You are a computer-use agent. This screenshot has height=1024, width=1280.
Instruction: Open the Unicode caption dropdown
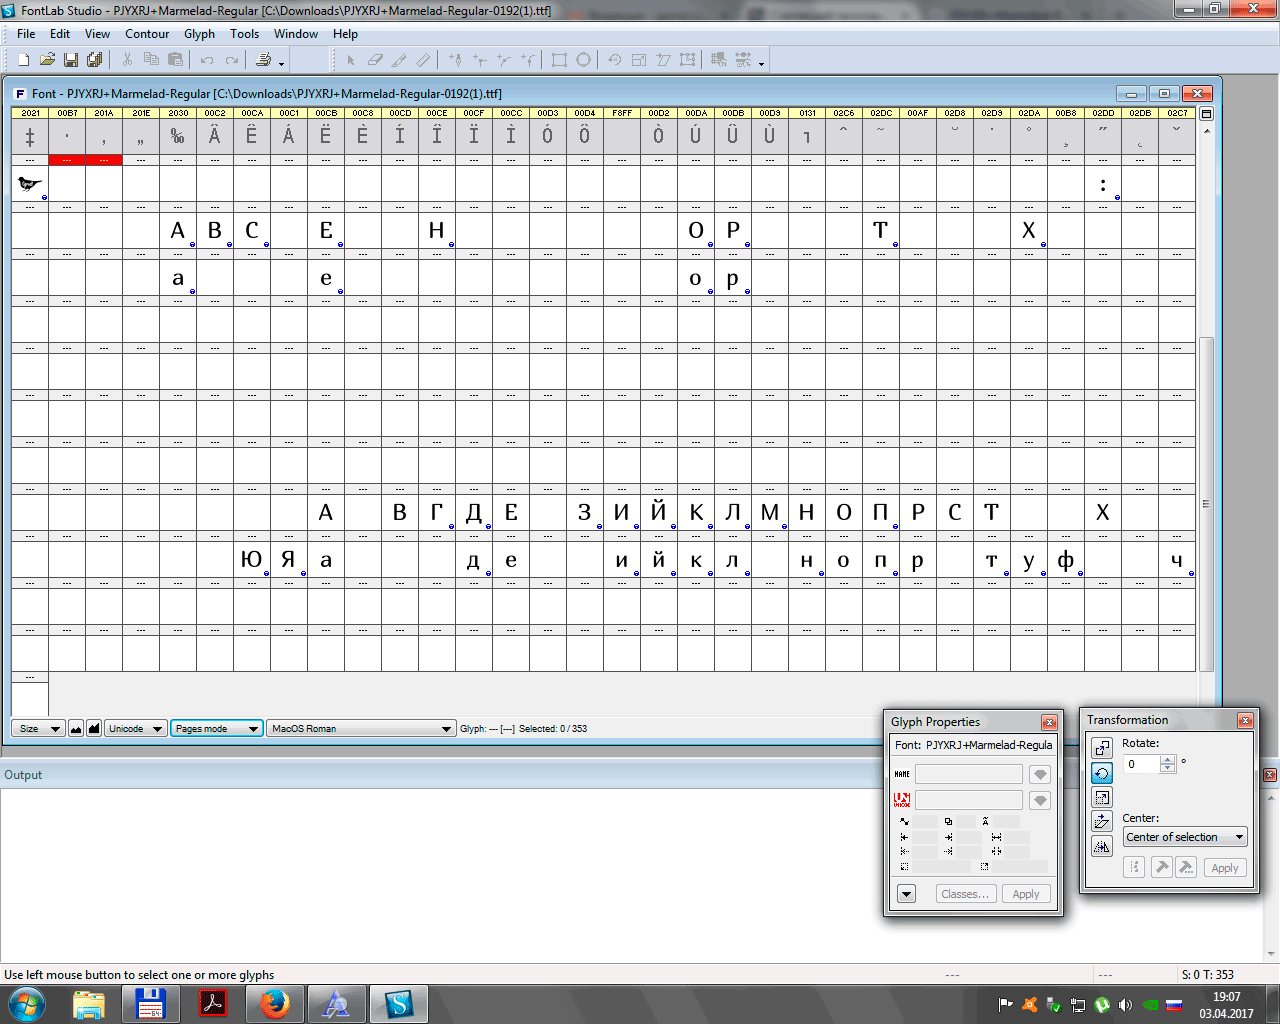136,728
